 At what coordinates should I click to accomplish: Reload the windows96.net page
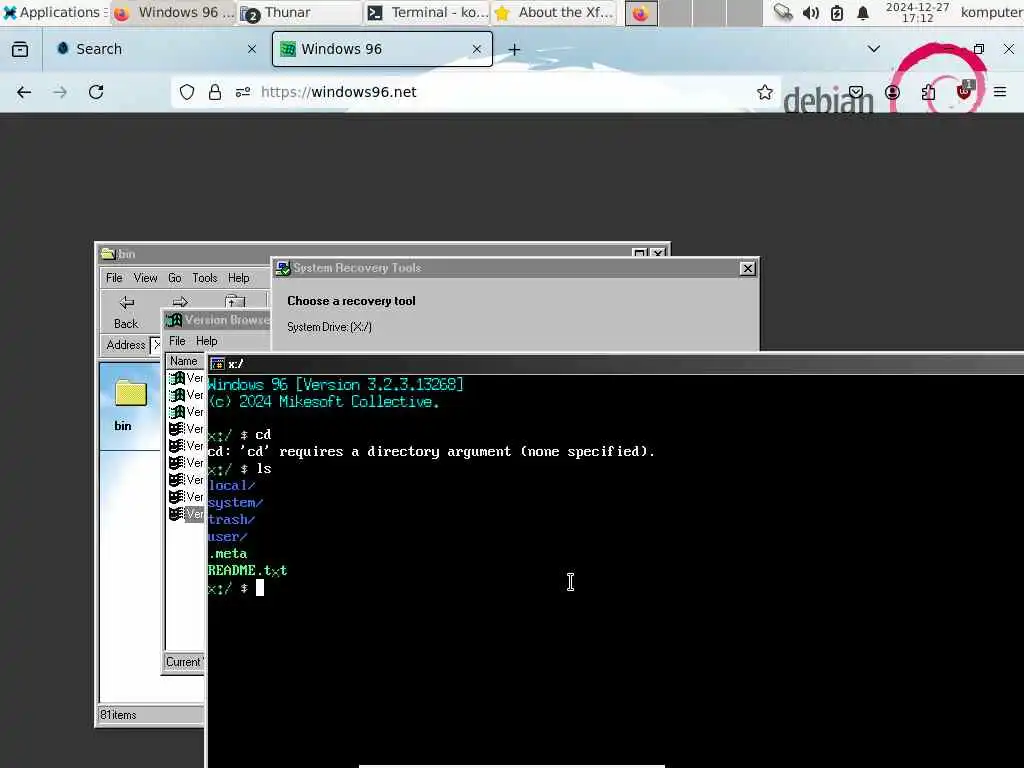pos(96,92)
